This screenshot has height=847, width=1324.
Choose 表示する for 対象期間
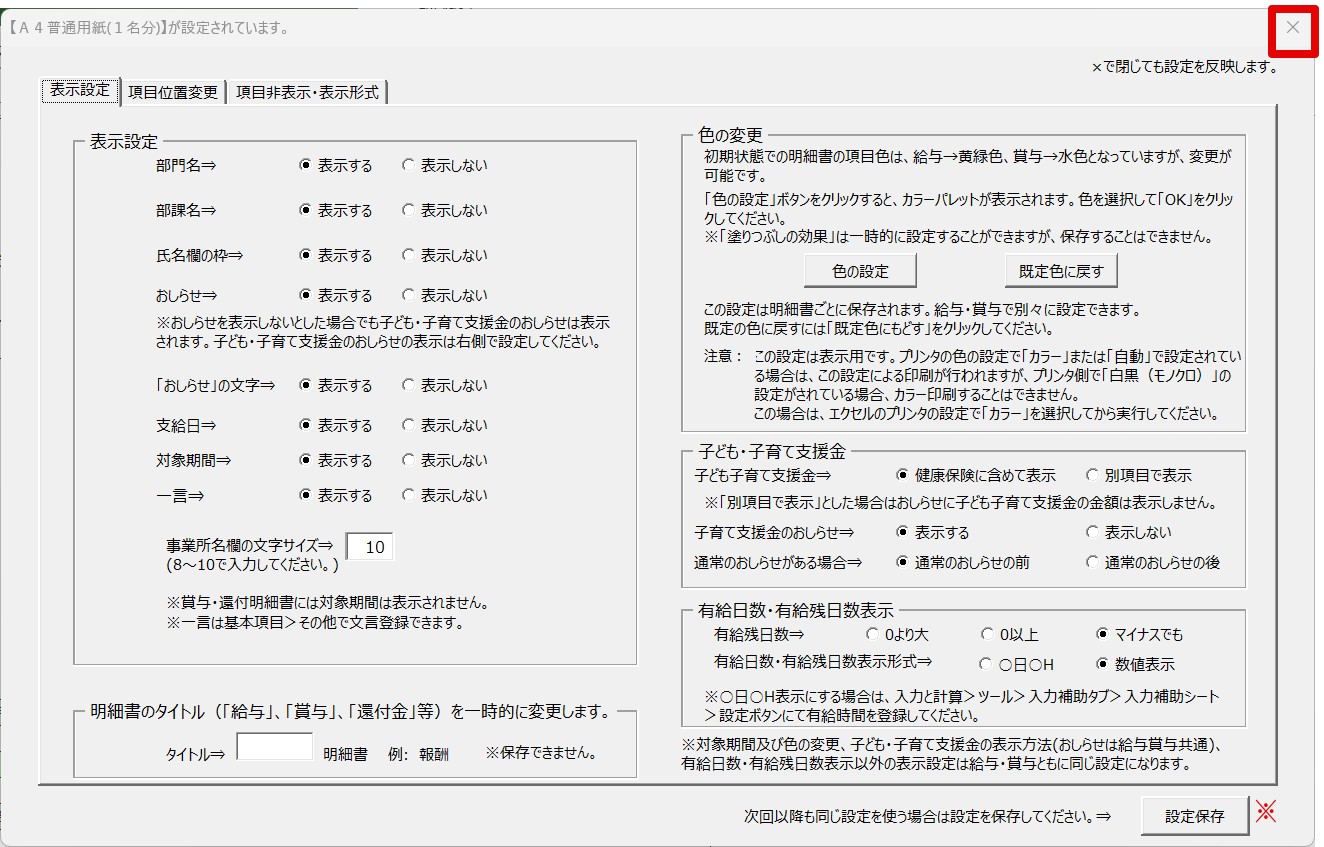[336, 461]
